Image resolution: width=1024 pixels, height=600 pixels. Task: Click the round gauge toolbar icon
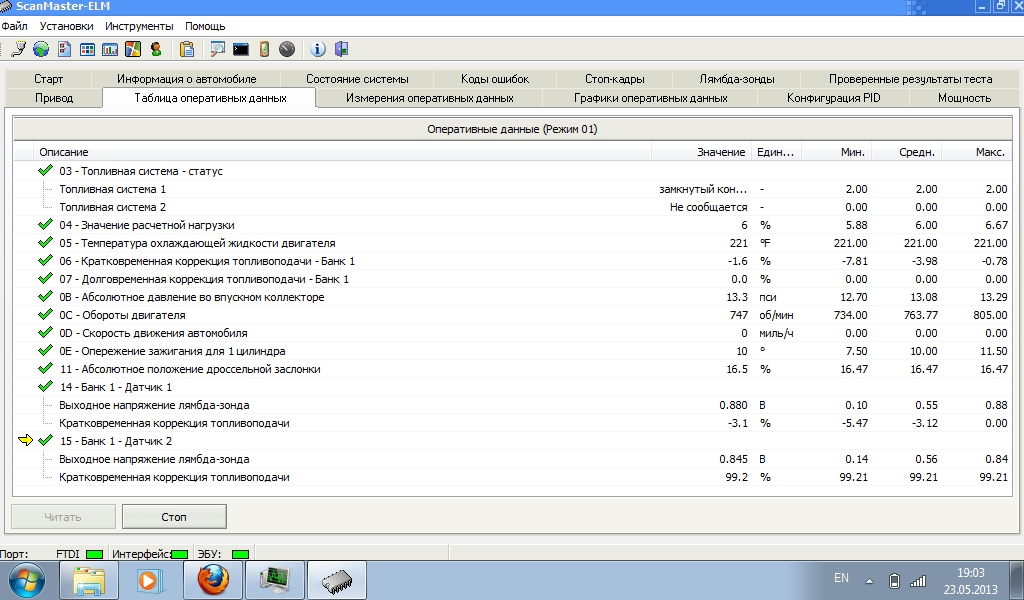click(287, 48)
